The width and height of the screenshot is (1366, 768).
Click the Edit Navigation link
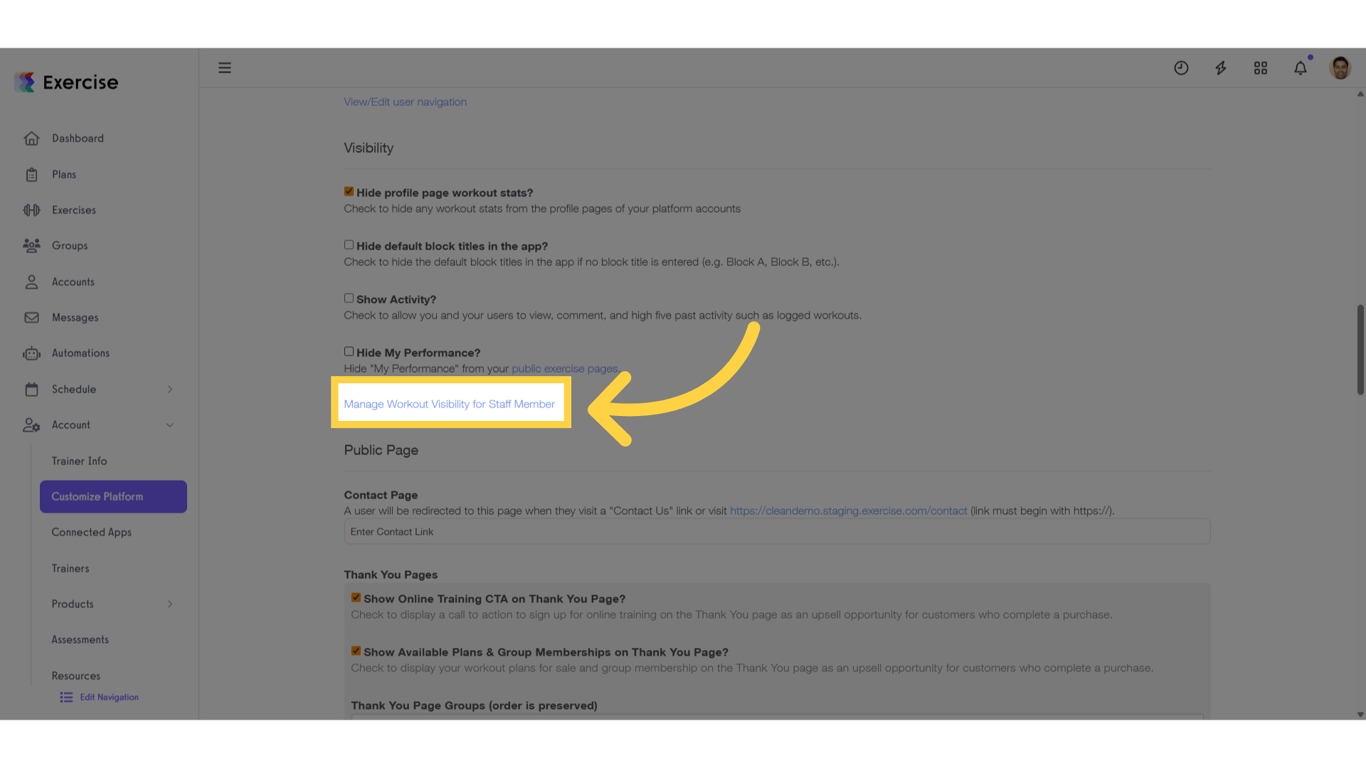point(109,697)
